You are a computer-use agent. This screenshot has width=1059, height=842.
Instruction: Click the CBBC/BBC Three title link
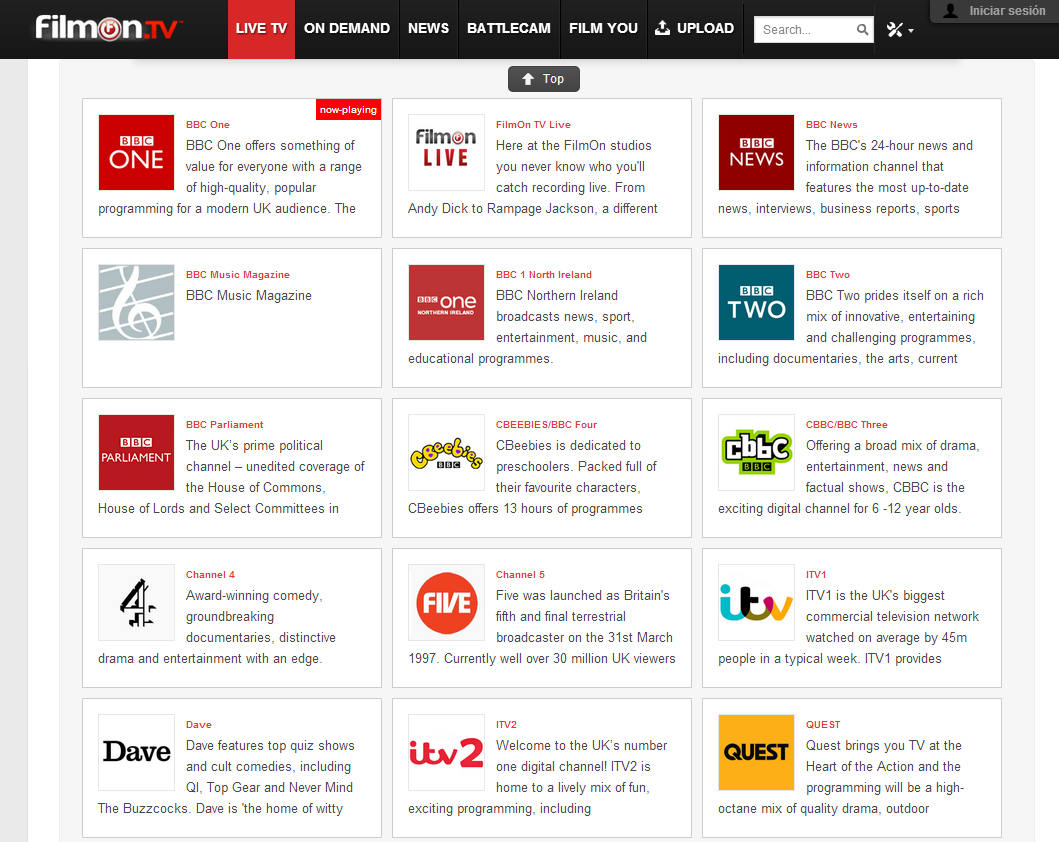[x=846, y=425]
